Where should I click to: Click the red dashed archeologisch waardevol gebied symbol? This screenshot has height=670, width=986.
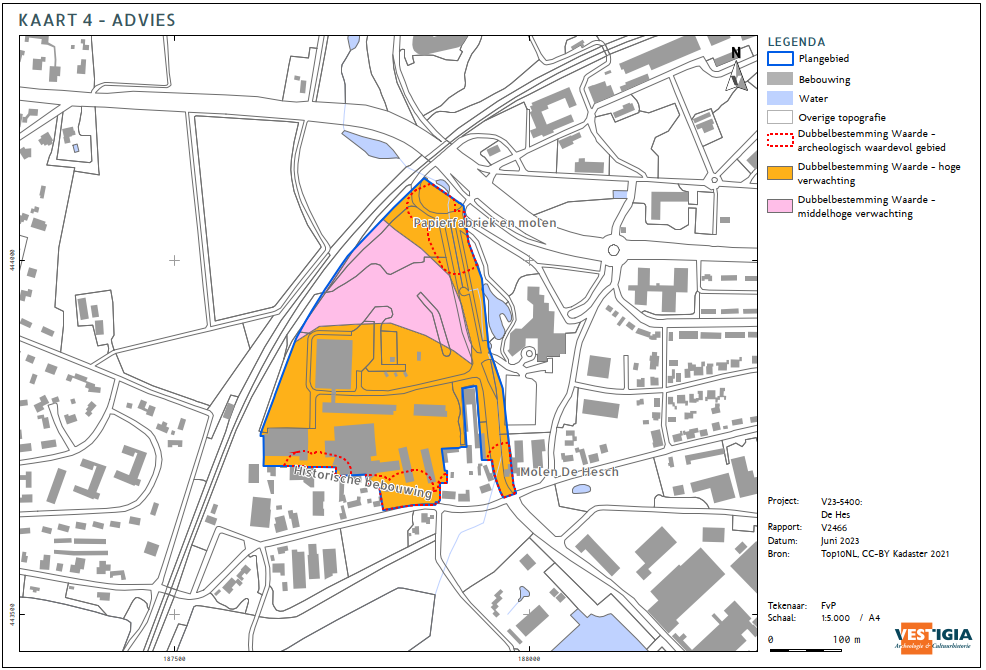pyautogui.click(x=780, y=140)
